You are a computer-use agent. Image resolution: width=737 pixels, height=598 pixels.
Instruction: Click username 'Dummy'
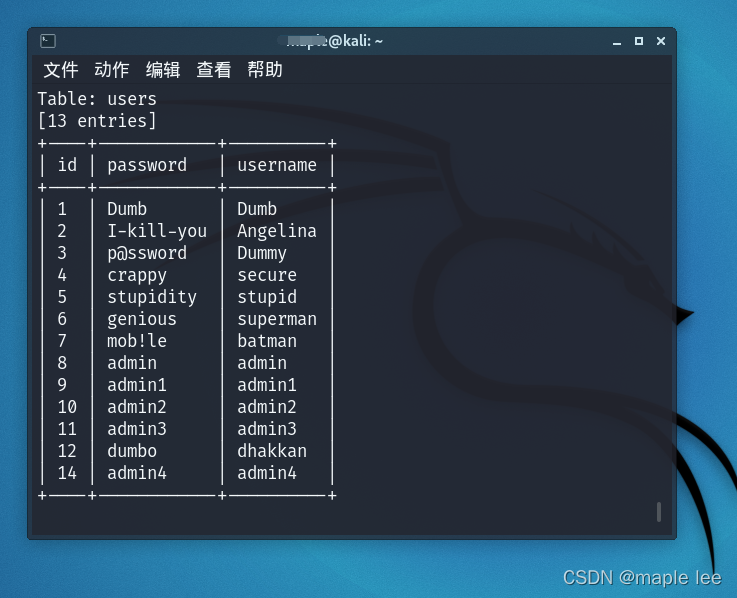tap(262, 253)
